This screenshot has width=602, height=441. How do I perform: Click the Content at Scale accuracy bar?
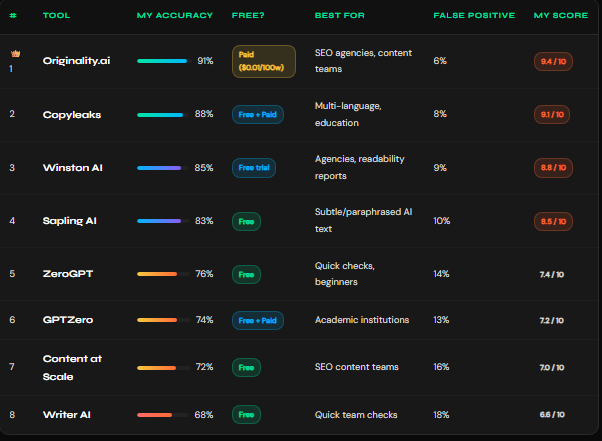[164, 368]
